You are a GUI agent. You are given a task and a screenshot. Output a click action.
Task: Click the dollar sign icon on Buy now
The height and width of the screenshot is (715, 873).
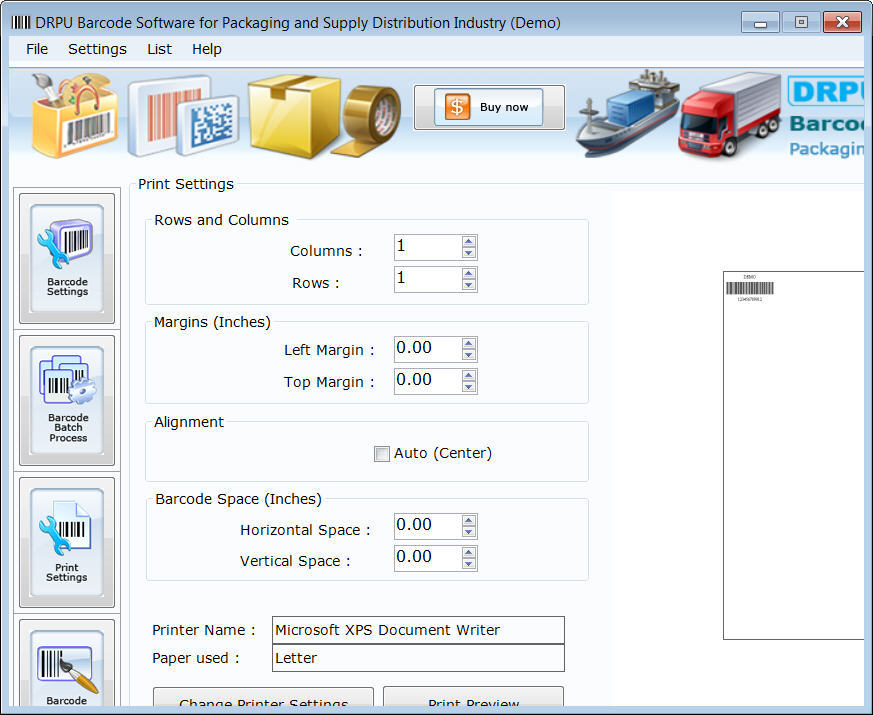point(457,107)
